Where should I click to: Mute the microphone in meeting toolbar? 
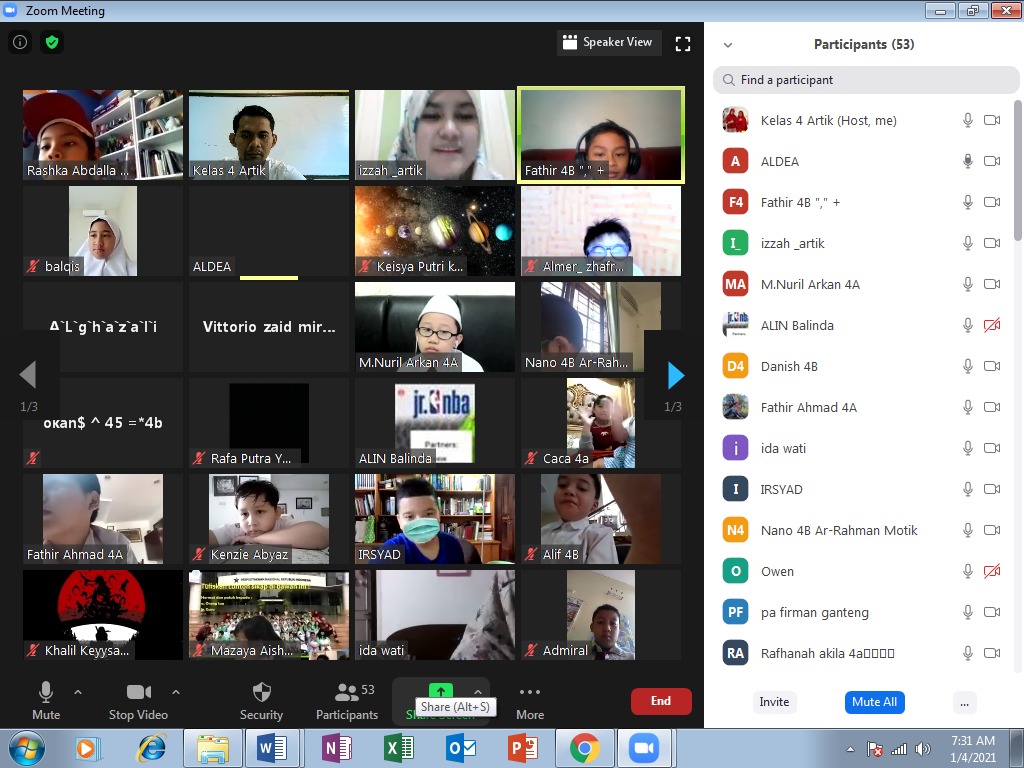click(x=46, y=692)
